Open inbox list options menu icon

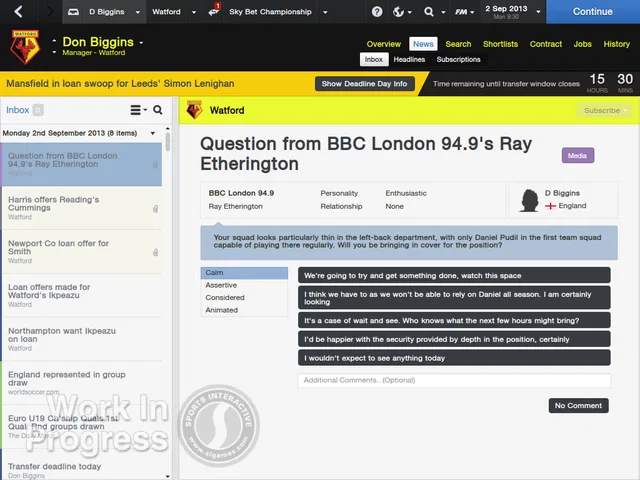click(x=138, y=110)
